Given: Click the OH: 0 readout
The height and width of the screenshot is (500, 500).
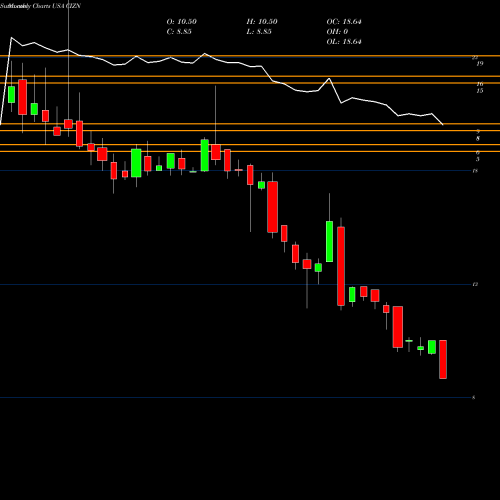Looking at the screenshot, I should [337, 32].
